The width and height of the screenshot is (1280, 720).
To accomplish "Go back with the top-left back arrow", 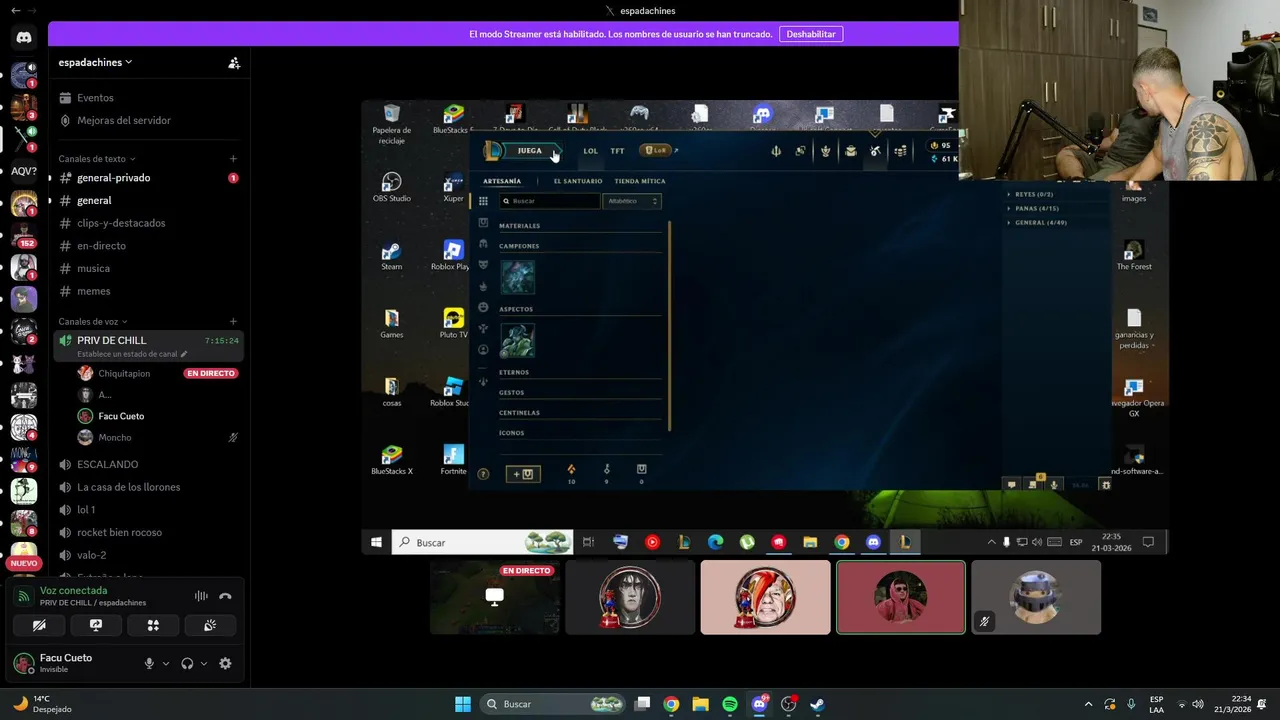I will click(15, 10).
